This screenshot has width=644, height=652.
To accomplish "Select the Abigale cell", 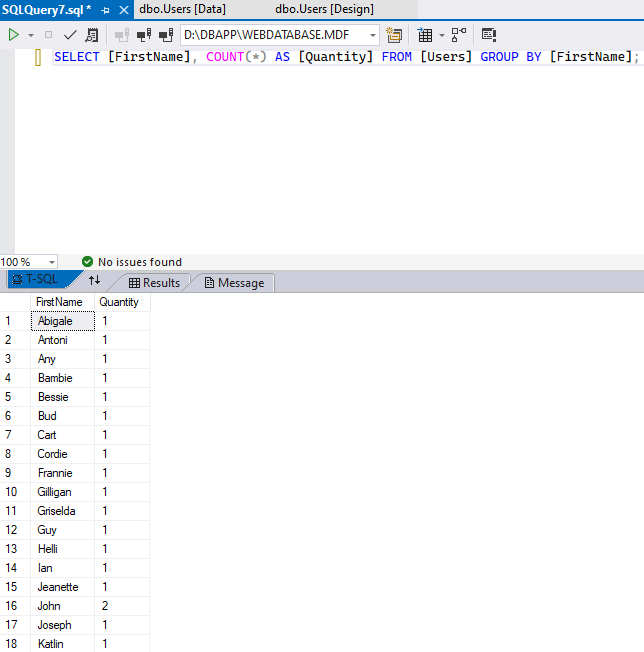I will (x=63, y=321).
